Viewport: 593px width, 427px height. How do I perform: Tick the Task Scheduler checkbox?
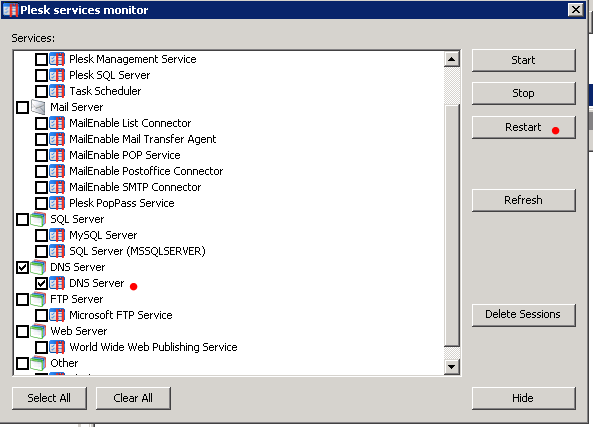click(41, 91)
